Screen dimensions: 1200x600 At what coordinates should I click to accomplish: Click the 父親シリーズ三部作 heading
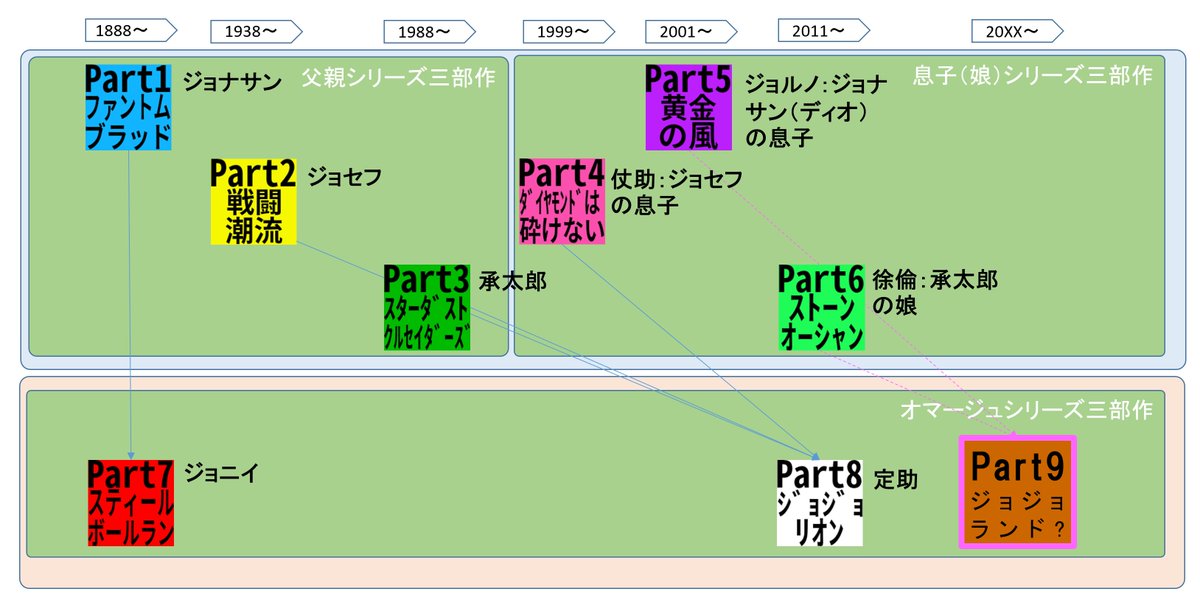tap(399, 77)
